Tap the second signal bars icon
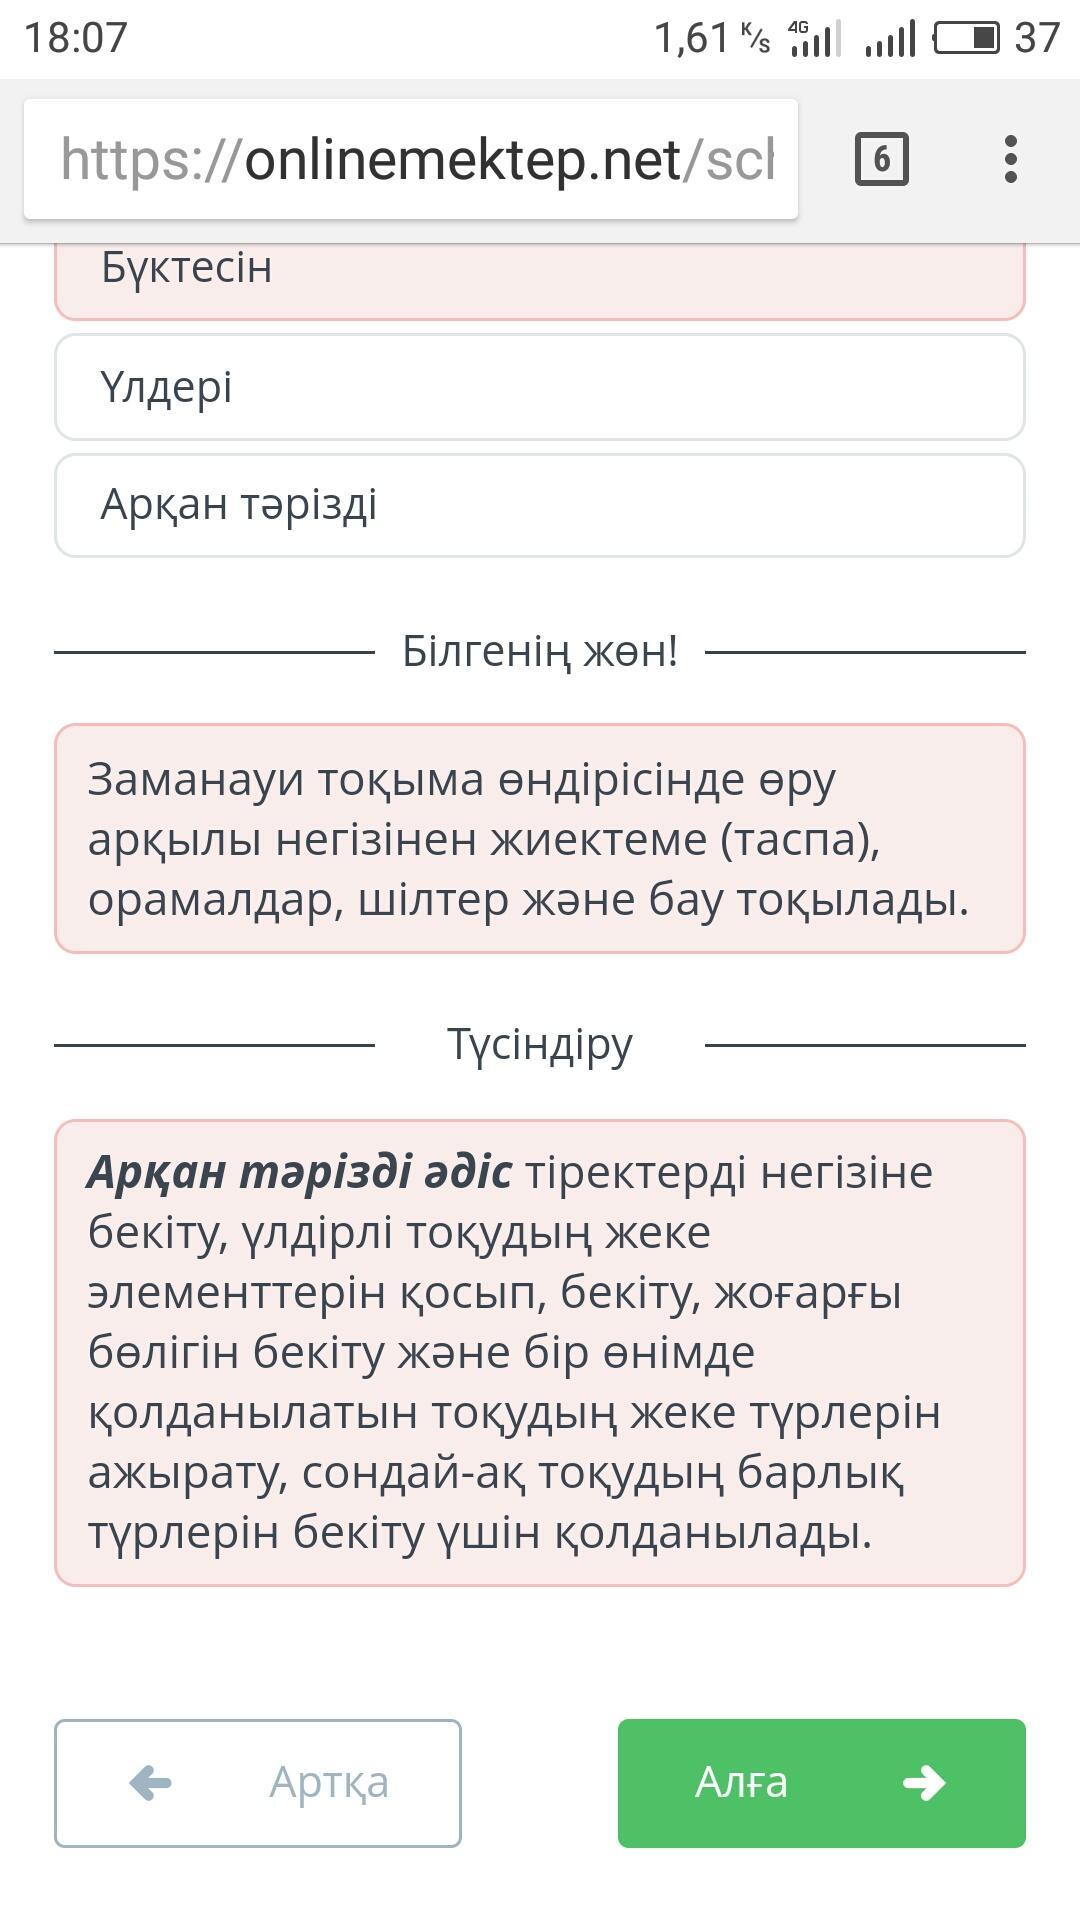Viewport: 1080px width, 1920px height. pos(890,40)
